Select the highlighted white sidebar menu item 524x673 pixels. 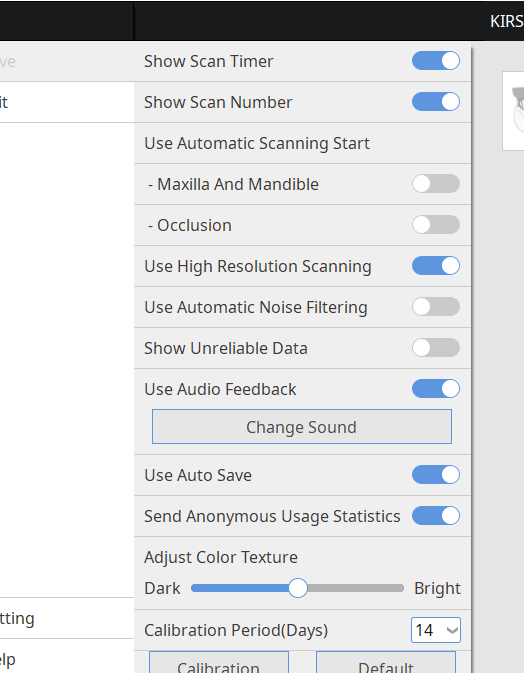[67, 102]
